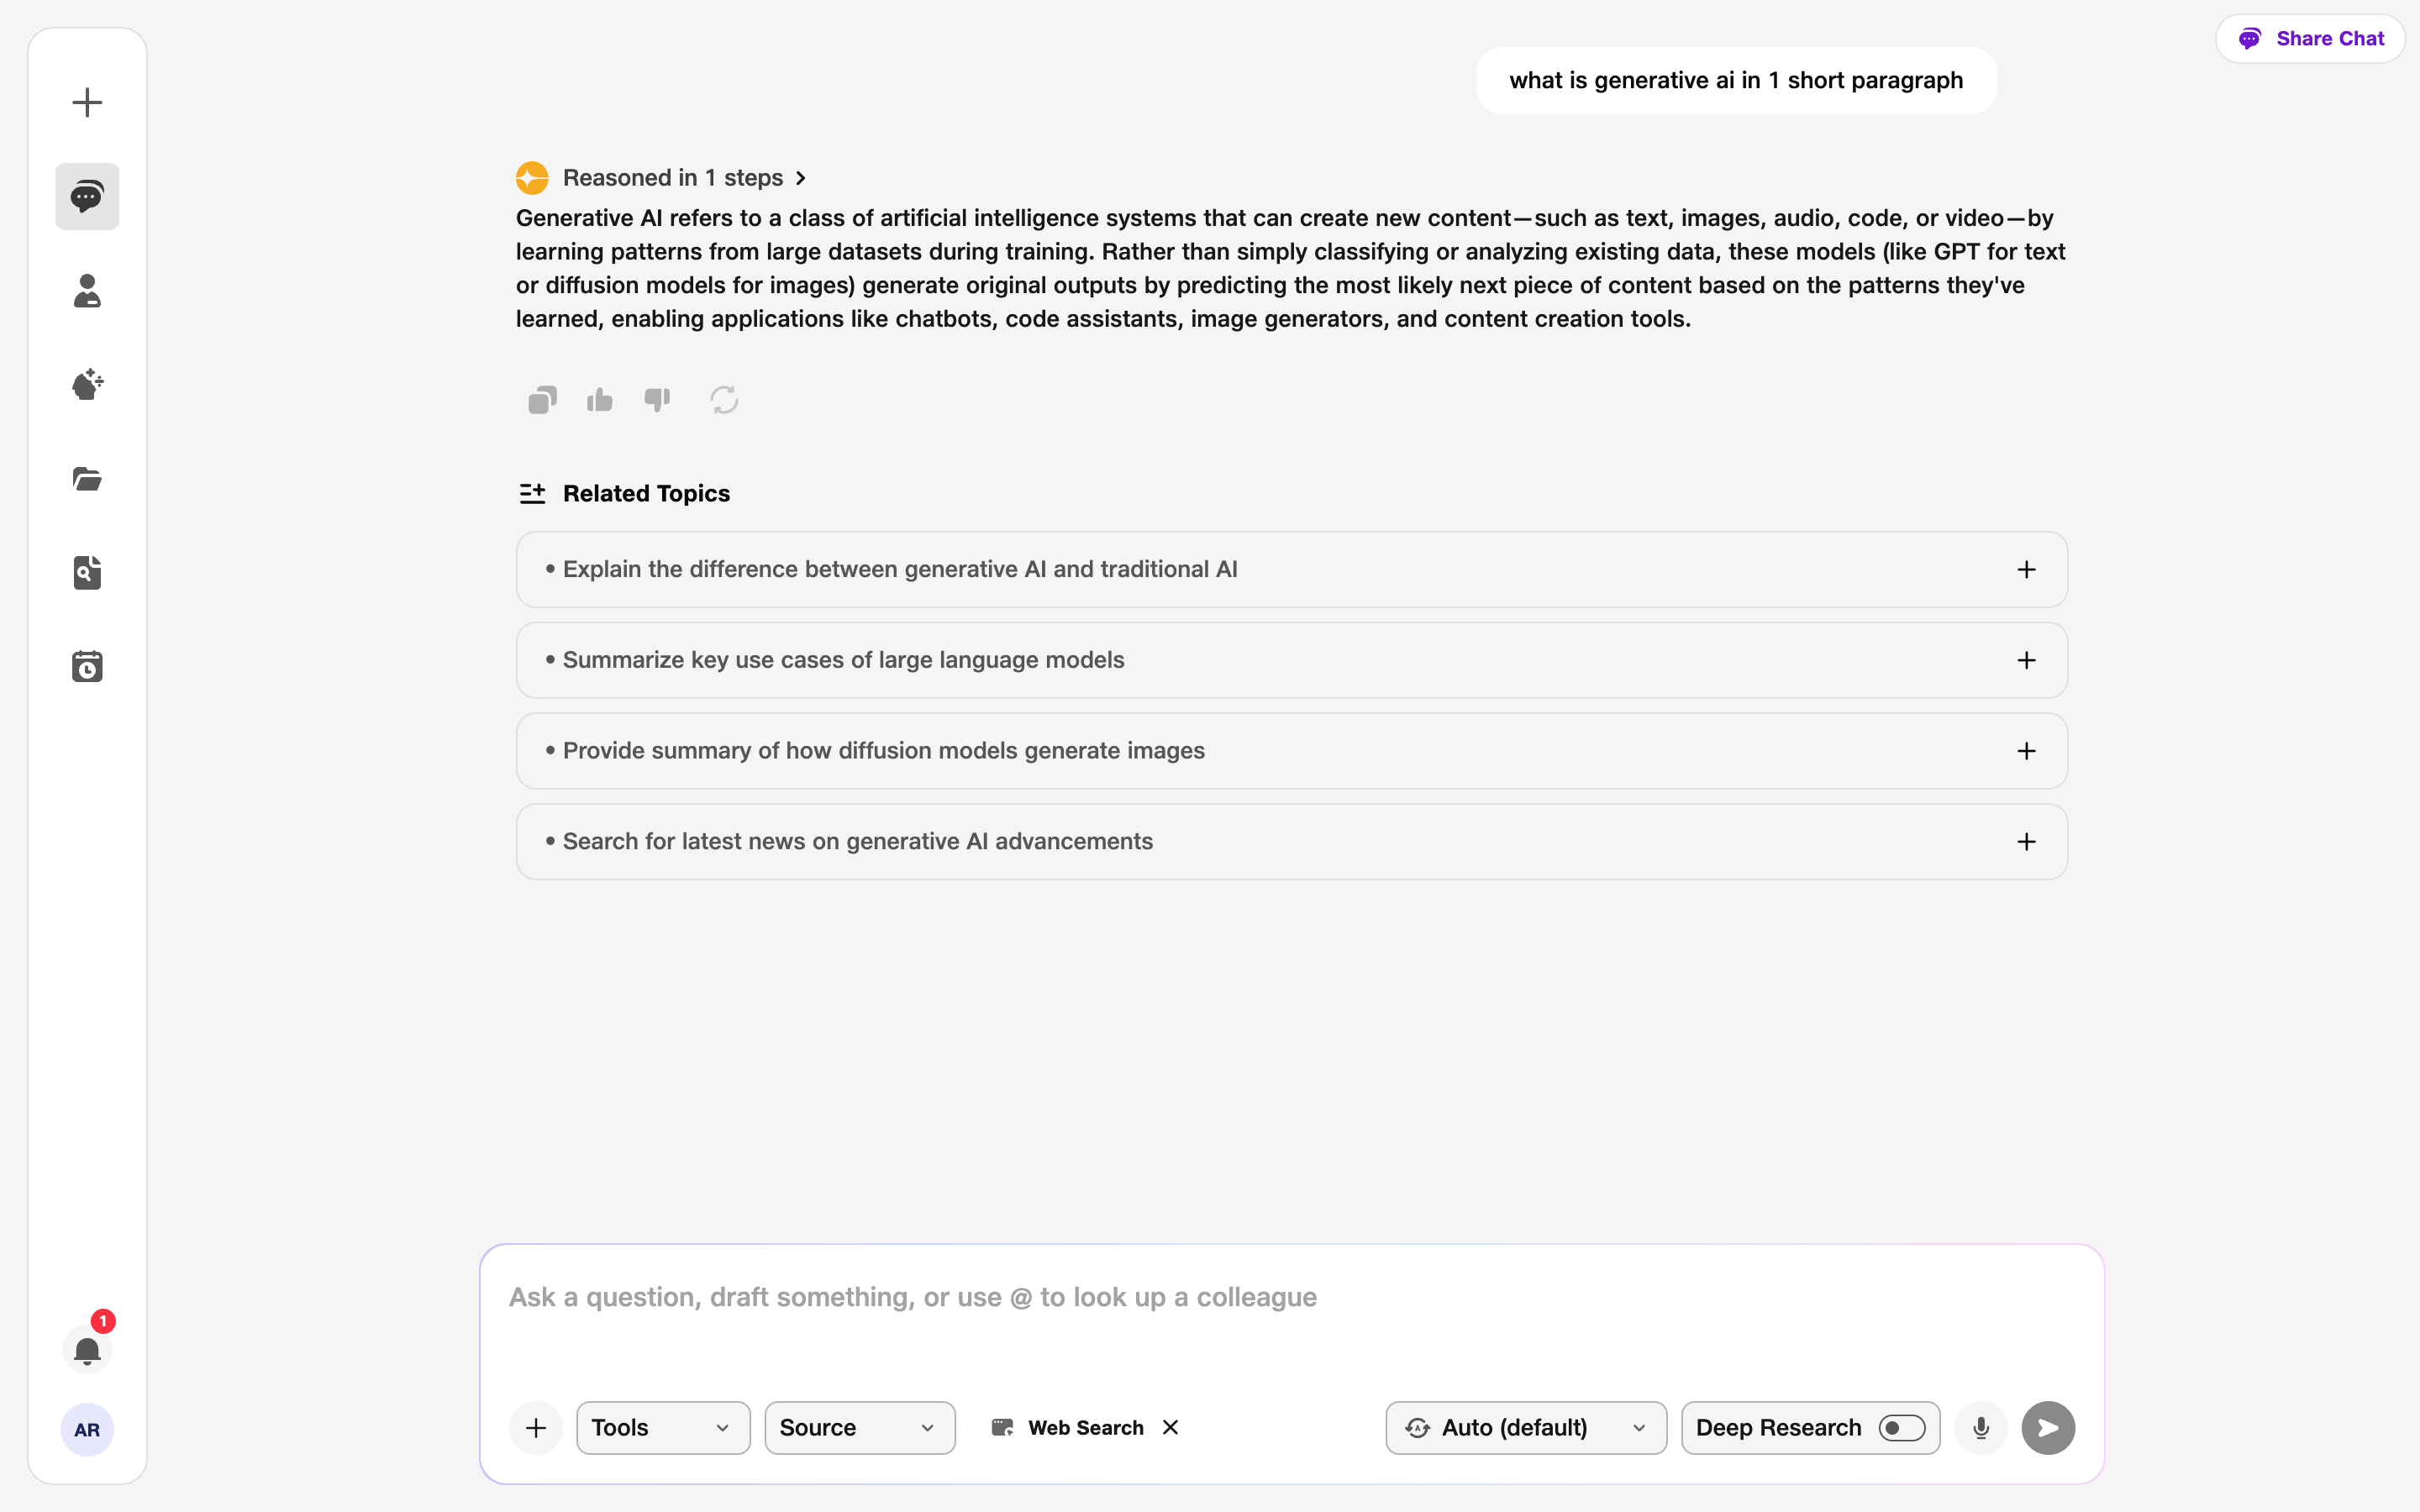Viewport: 2420px width, 1512px height.
Task: Toggle the Deep Research switch
Action: pyautogui.click(x=1901, y=1427)
